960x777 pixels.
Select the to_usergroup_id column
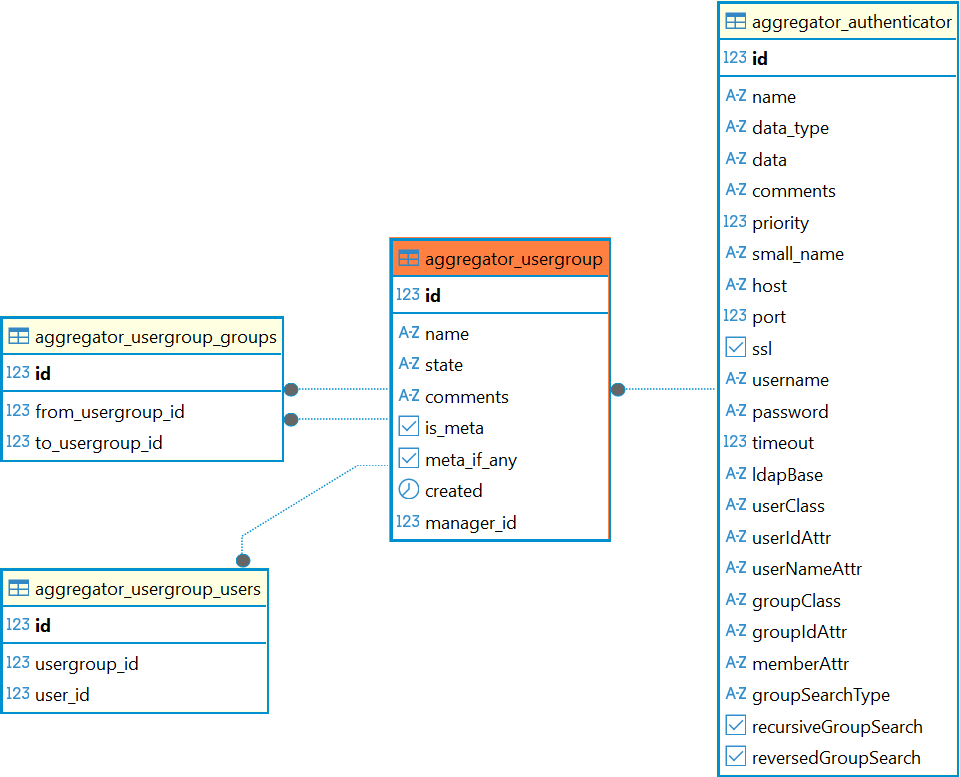[98, 442]
